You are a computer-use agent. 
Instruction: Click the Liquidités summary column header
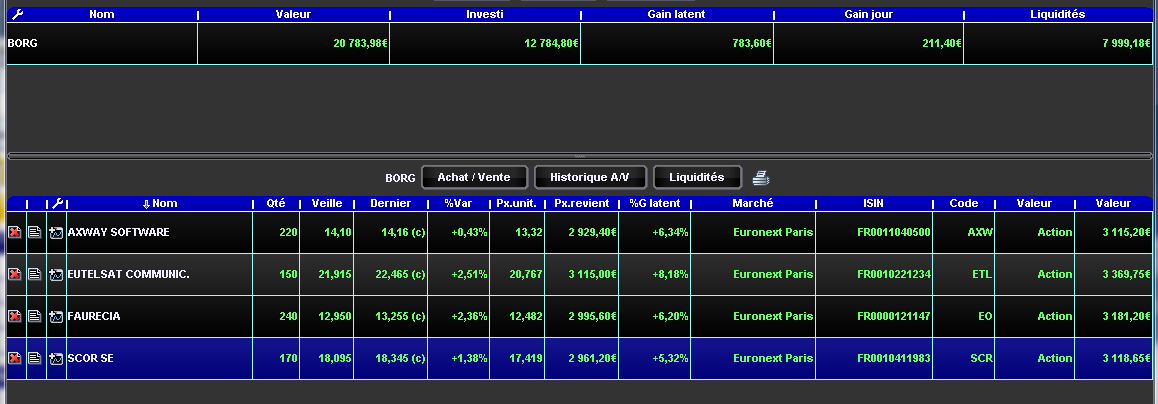pyautogui.click(x=1058, y=14)
